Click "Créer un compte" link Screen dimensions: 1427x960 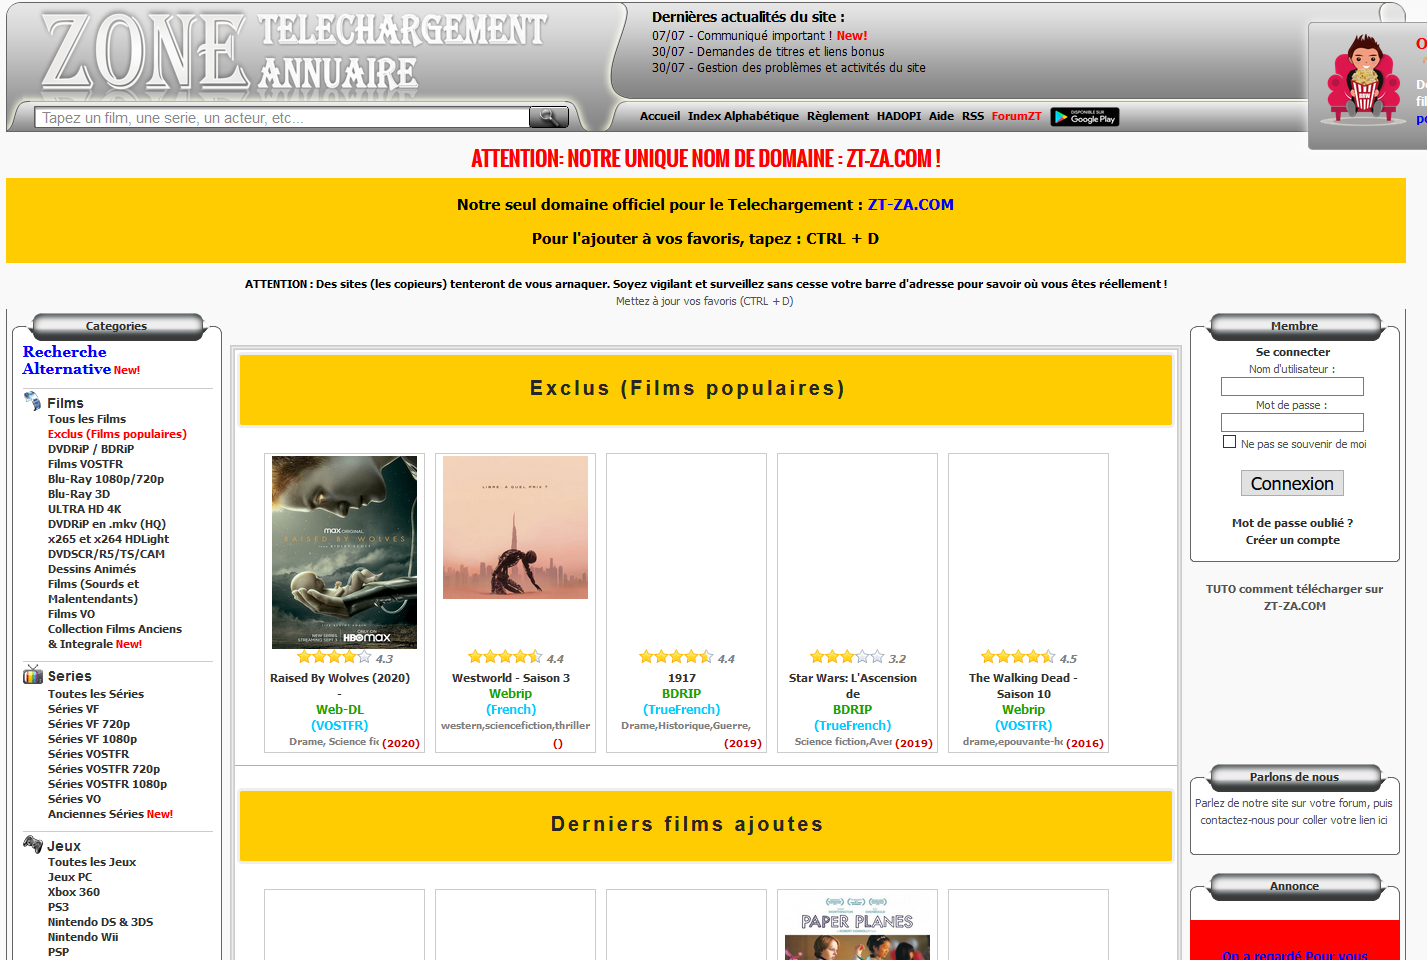tap(1292, 540)
